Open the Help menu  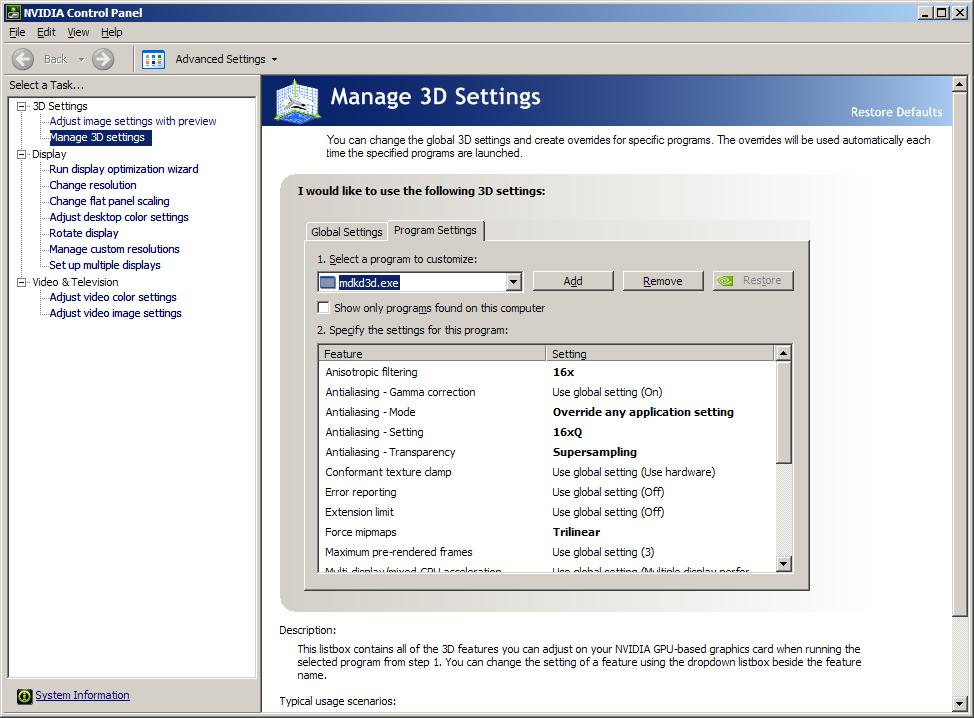click(112, 32)
